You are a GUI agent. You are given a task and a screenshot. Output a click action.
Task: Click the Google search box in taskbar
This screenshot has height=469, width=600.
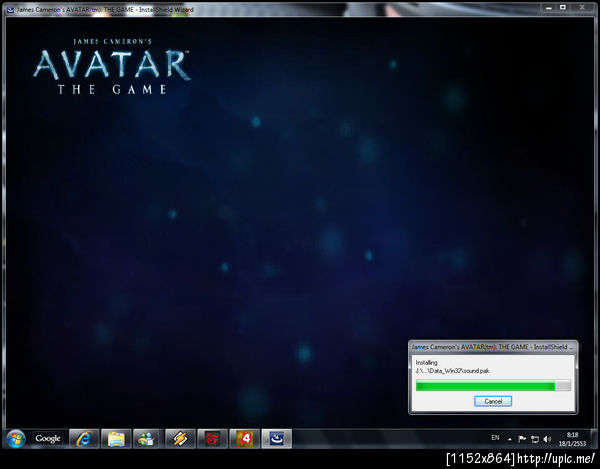click(x=48, y=438)
